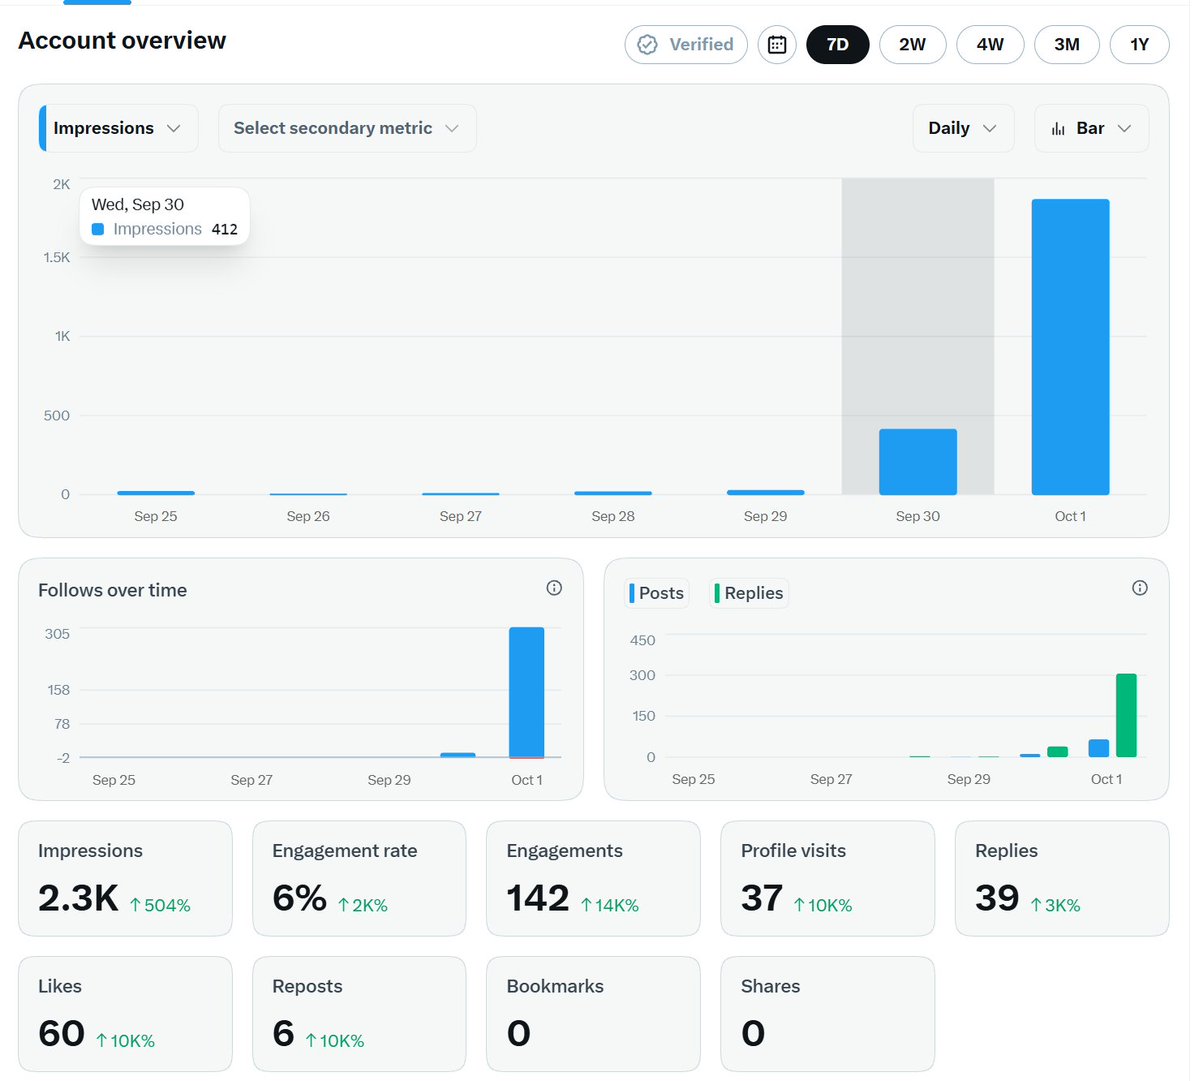Click the 1.5K y-axis label
Viewport: 1199px width, 1081px height.
[x=57, y=257]
